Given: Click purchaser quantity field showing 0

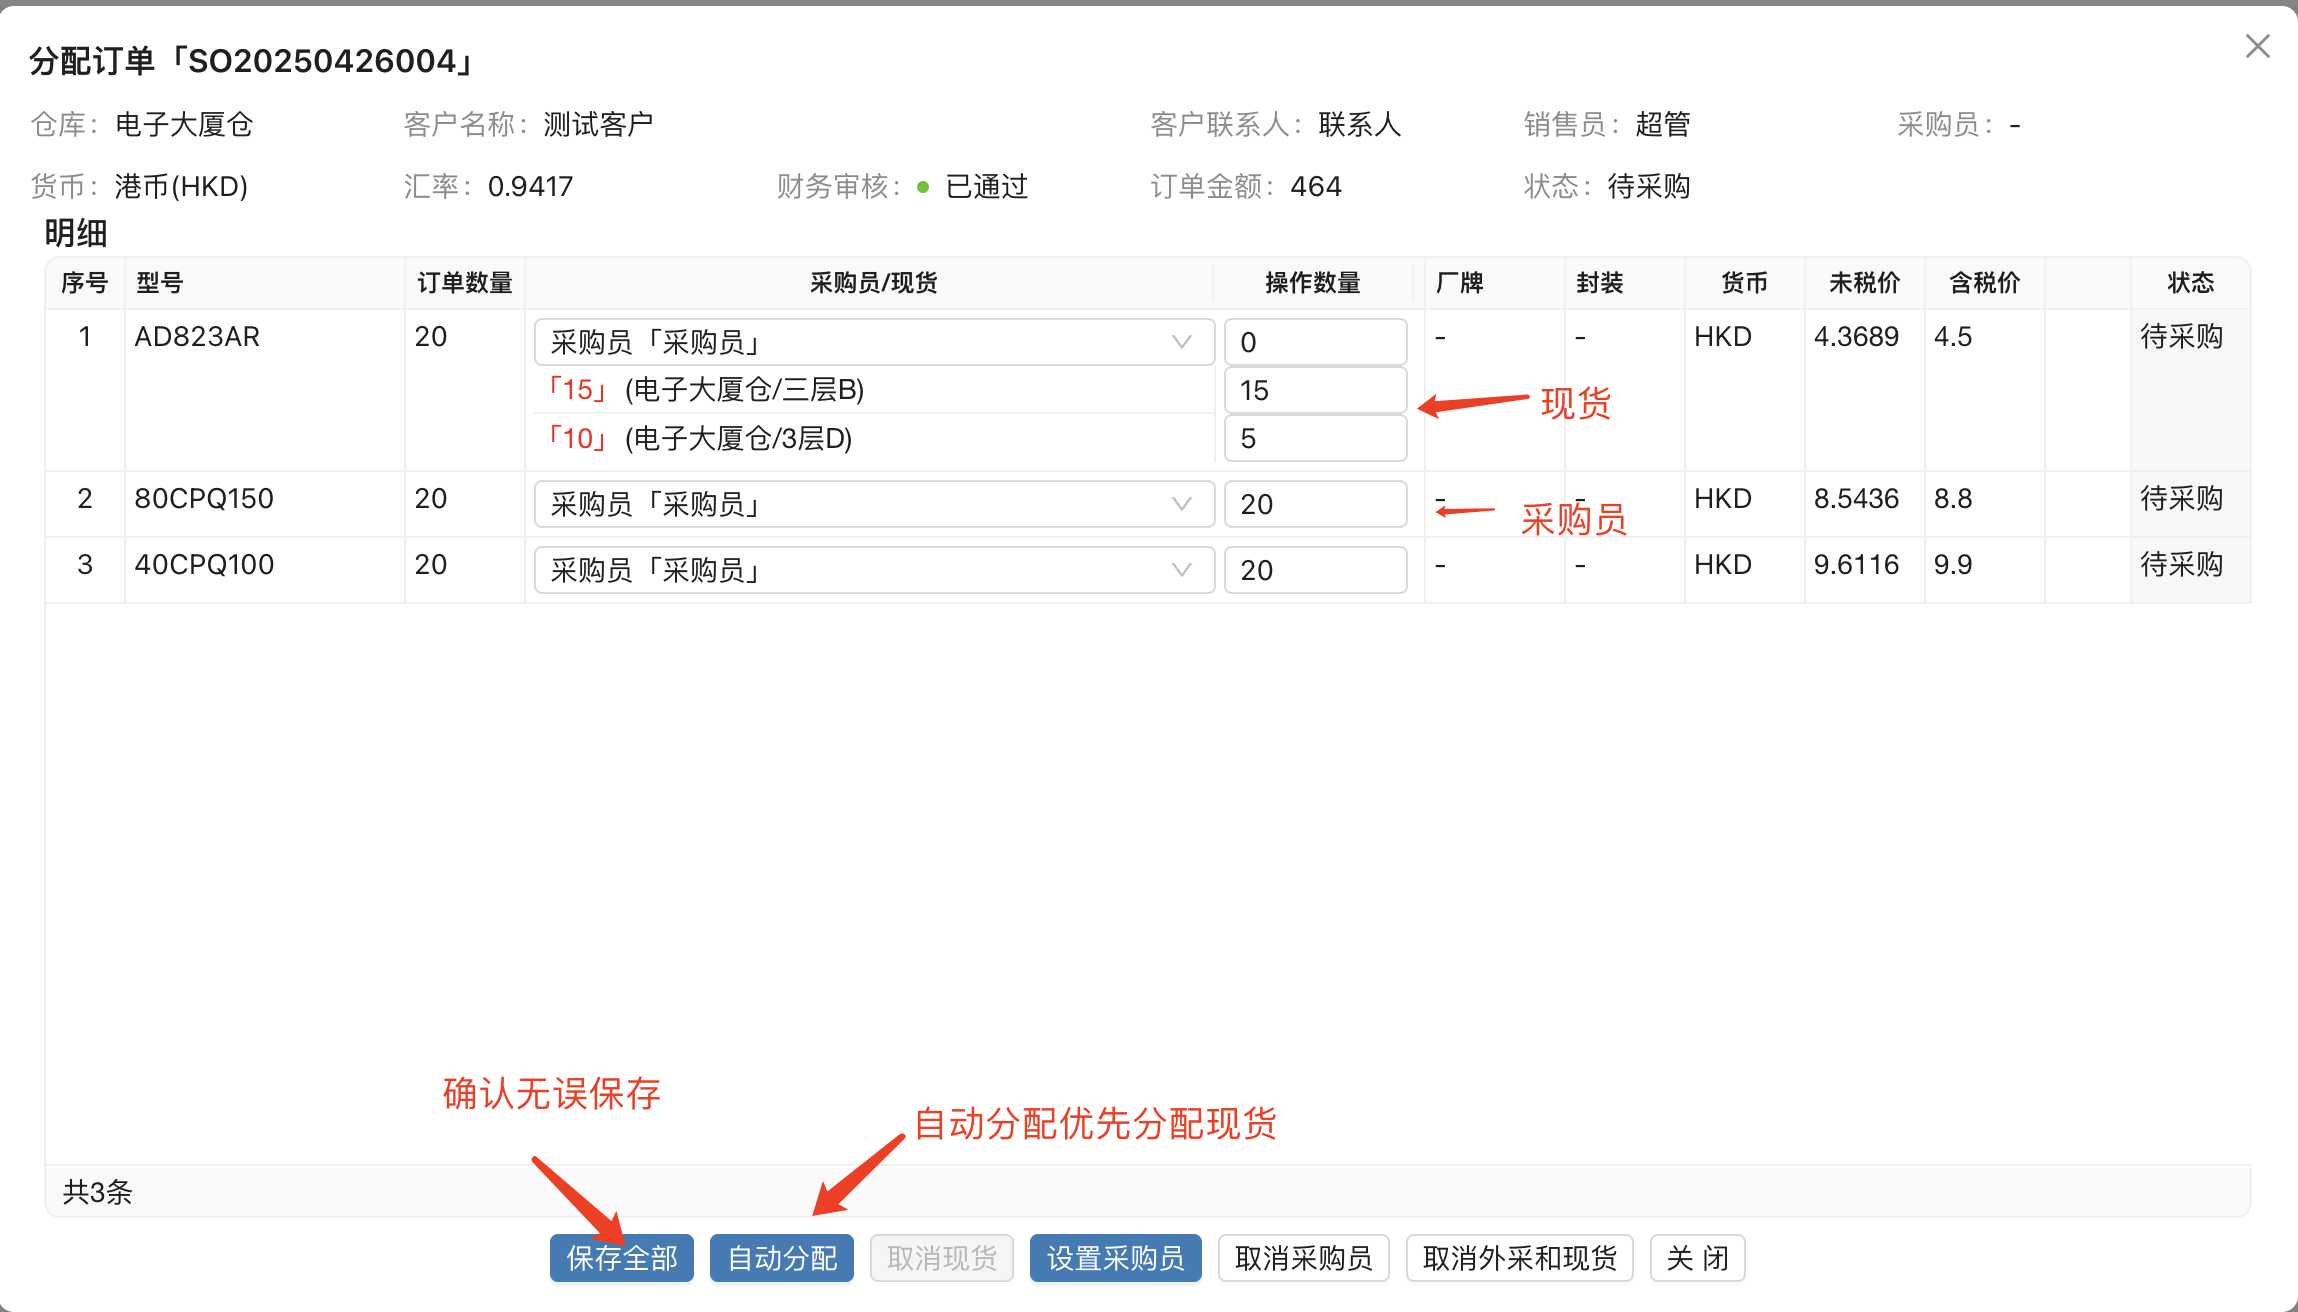Looking at the screenshot, I should click(1315, 342).
